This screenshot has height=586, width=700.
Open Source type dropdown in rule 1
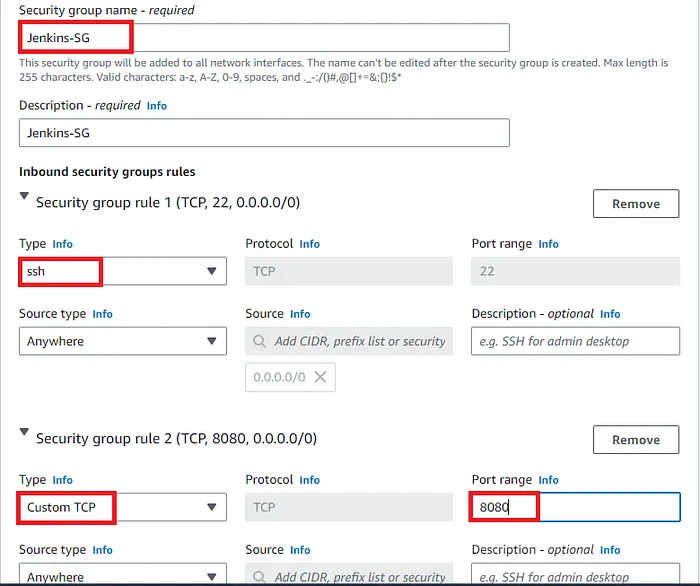tap(123, 341)
